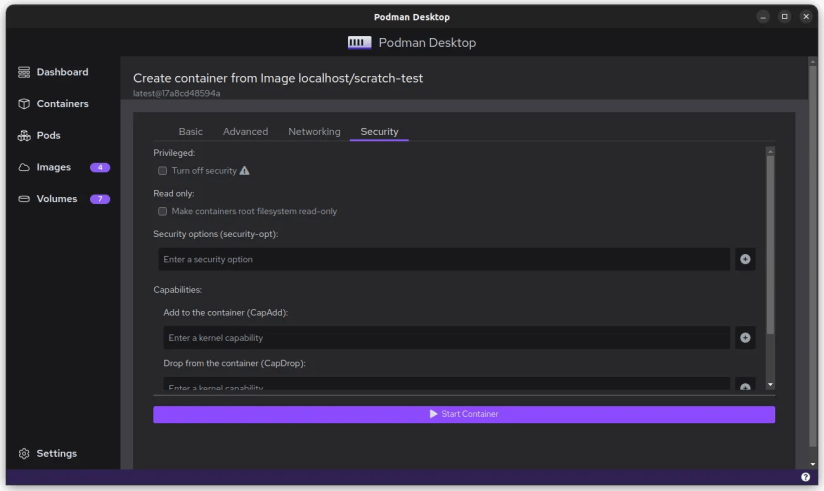The height and width of the screenshot is (491, 824).
Task: Select the Security tab
Action: click(x=379, y=131)
